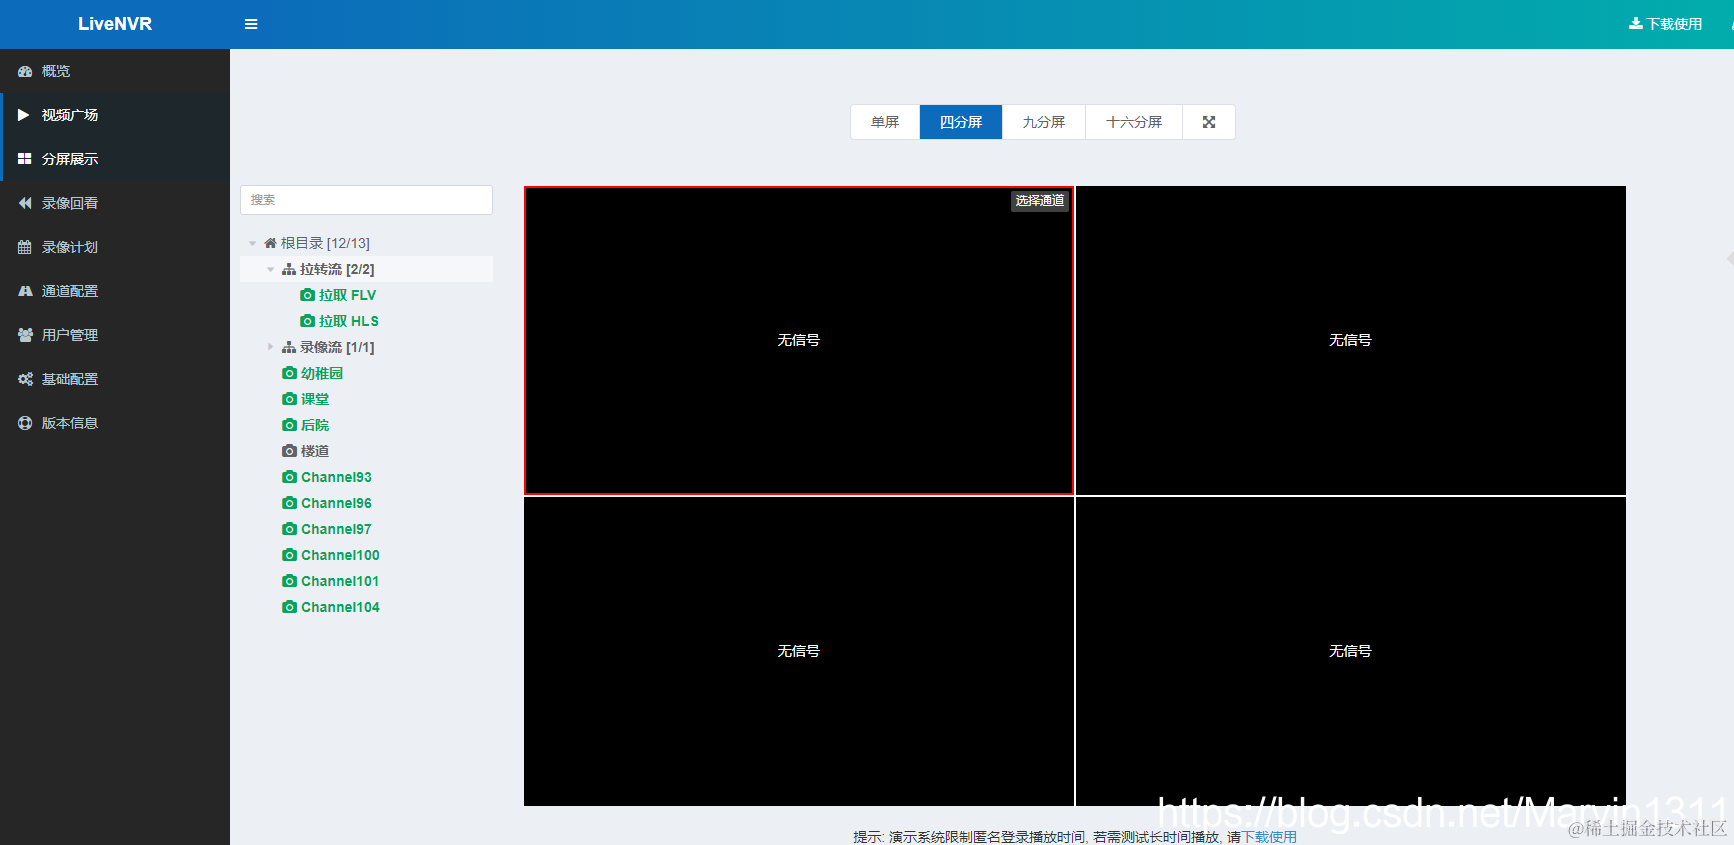Click the home icon of 根目录

(x=270, y=243)
